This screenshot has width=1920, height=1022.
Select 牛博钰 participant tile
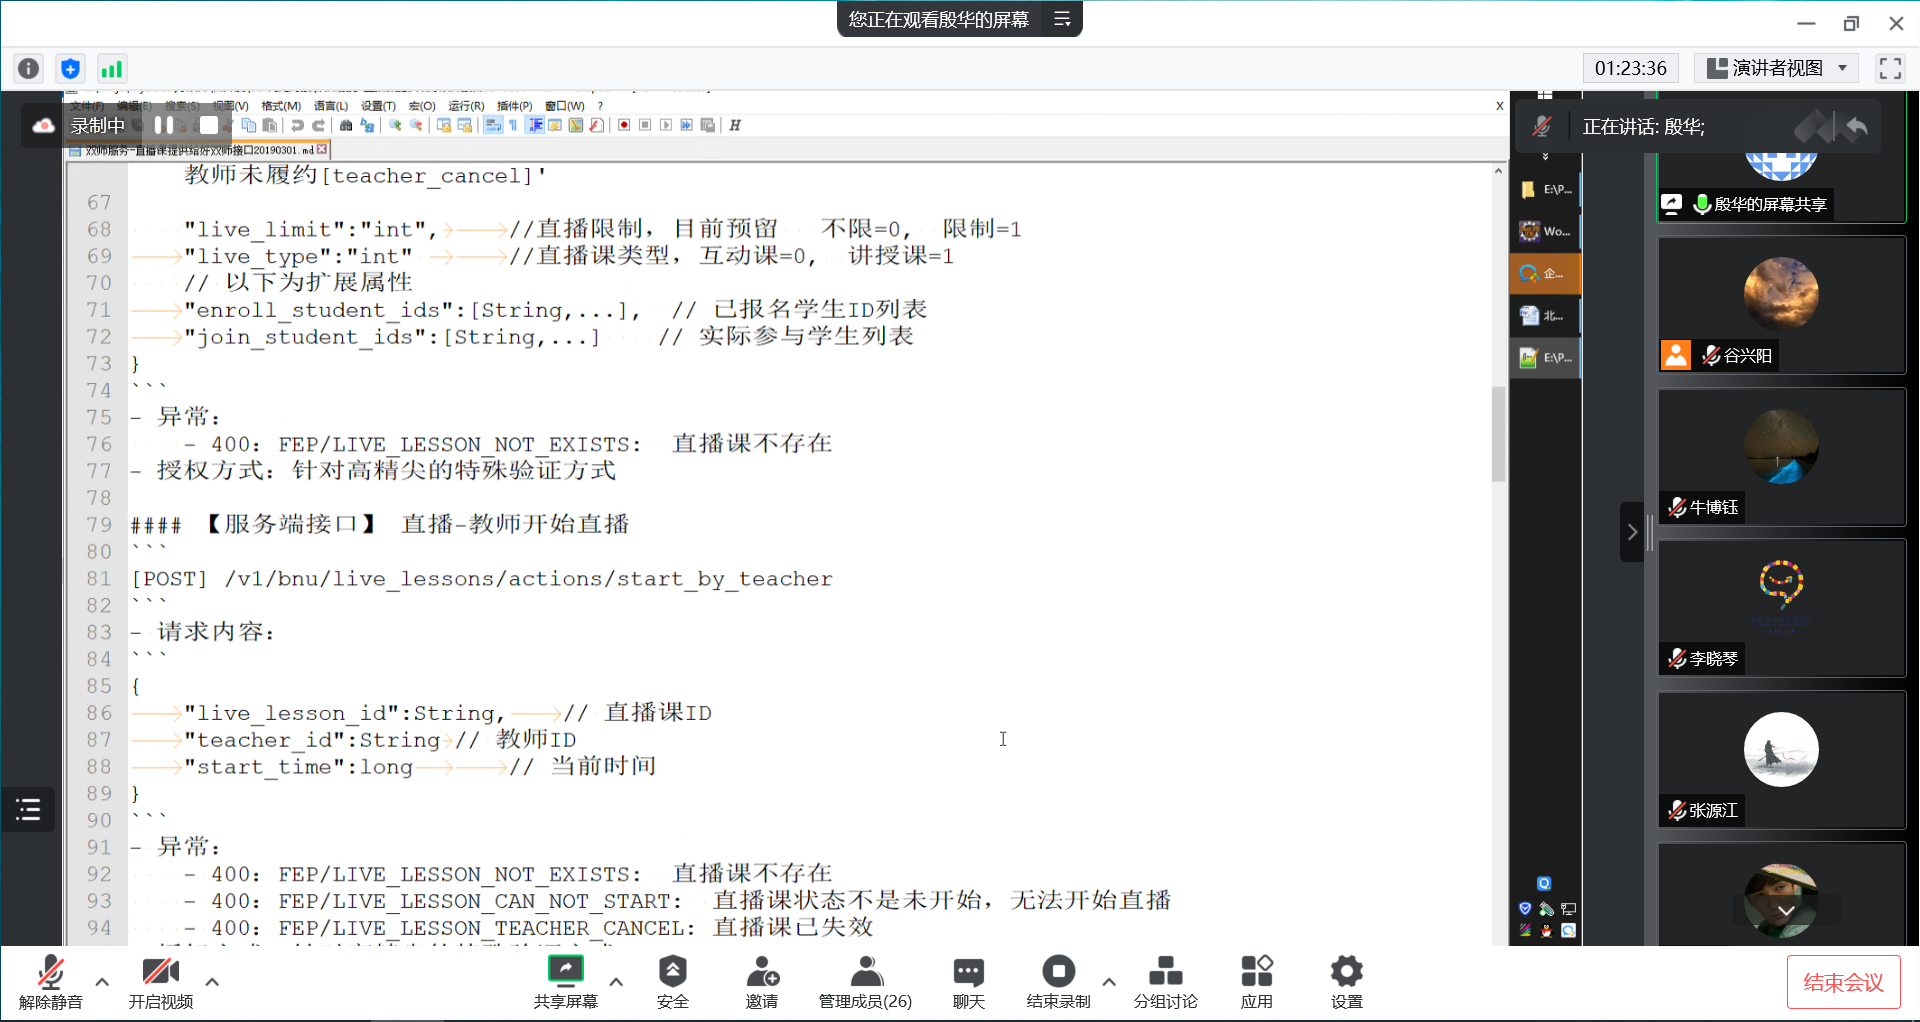click(x=1782, y=457)
